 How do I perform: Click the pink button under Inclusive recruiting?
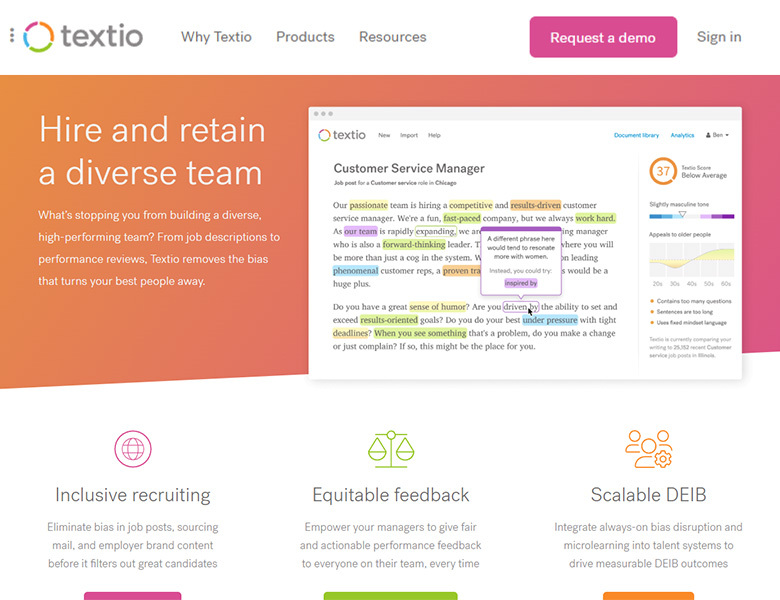tap(133, 596)
